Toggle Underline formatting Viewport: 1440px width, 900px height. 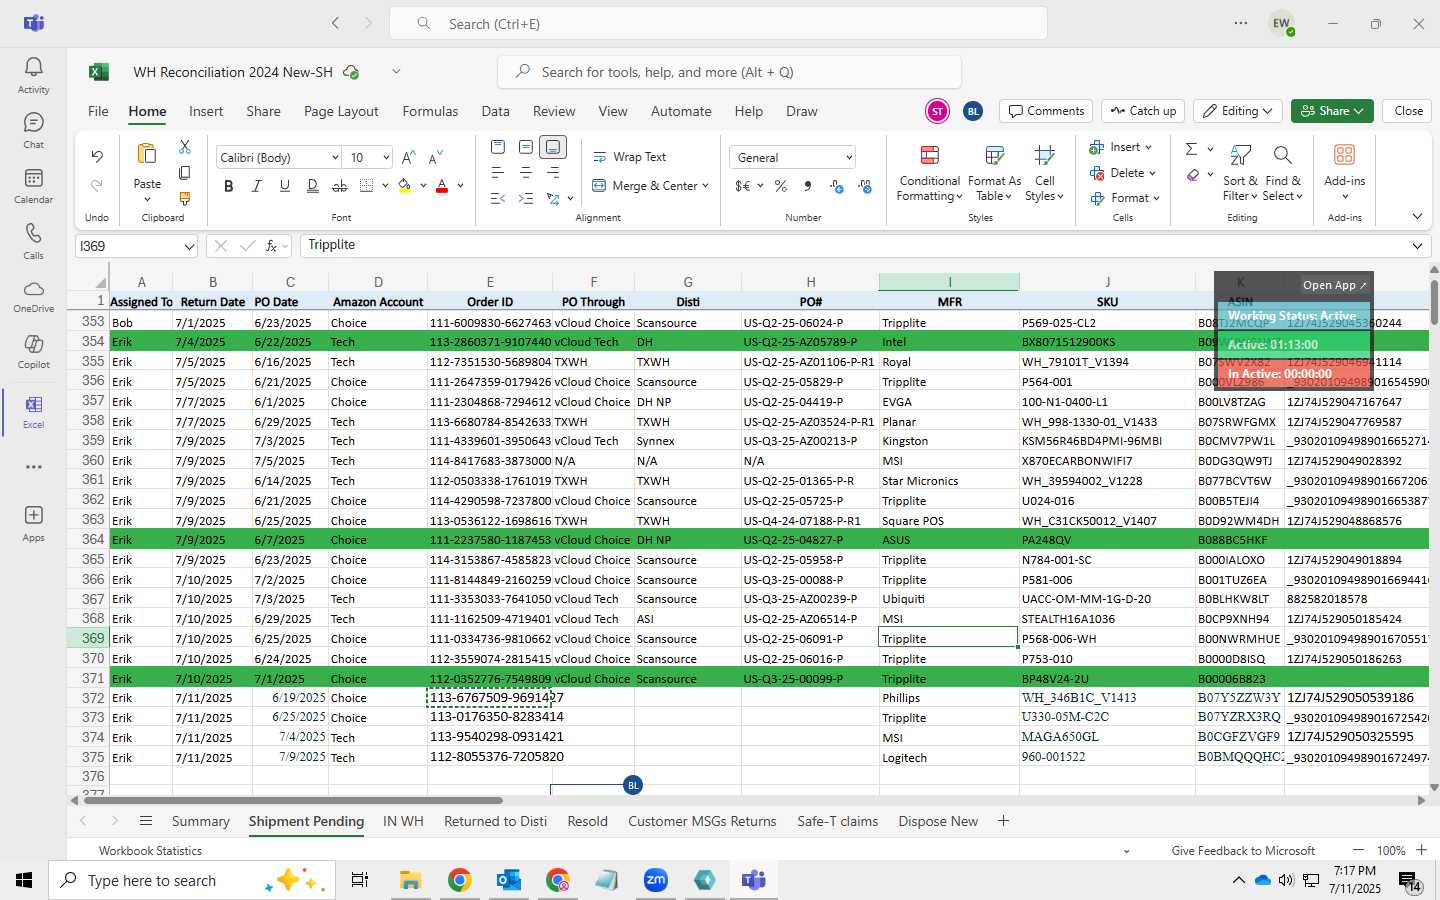tap(285, 186)
